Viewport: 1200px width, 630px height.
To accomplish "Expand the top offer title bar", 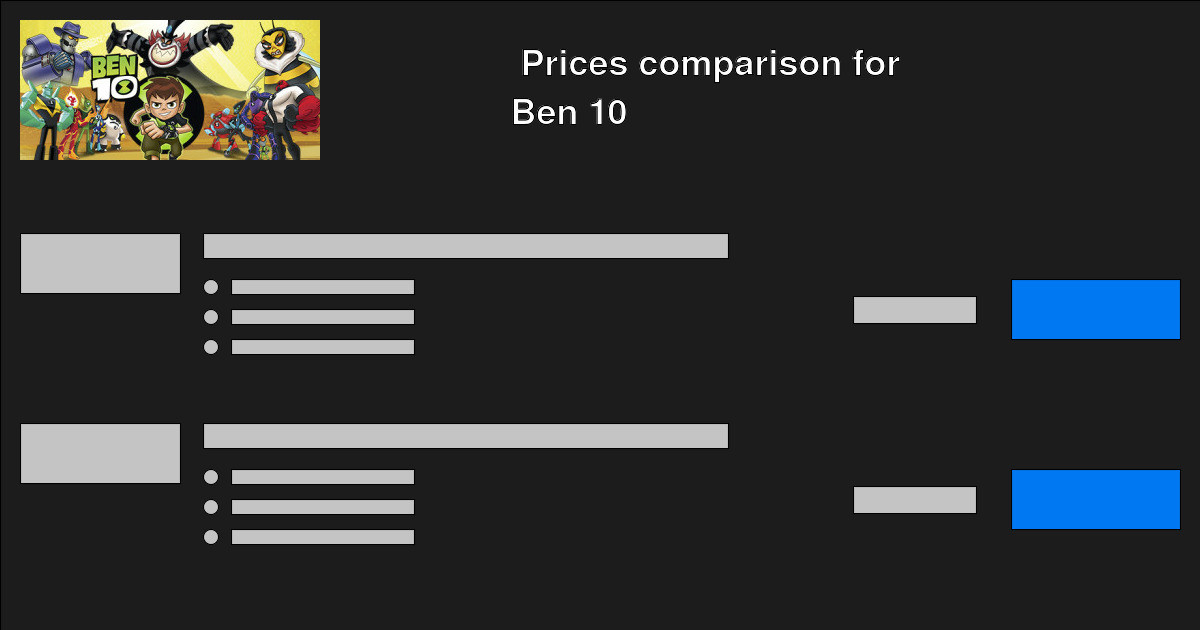I will (x=466, y=245).
